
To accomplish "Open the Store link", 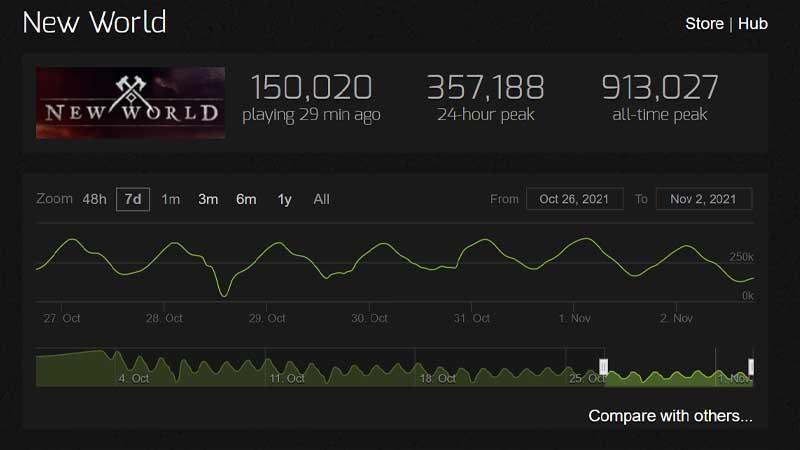I will point(704,23).
